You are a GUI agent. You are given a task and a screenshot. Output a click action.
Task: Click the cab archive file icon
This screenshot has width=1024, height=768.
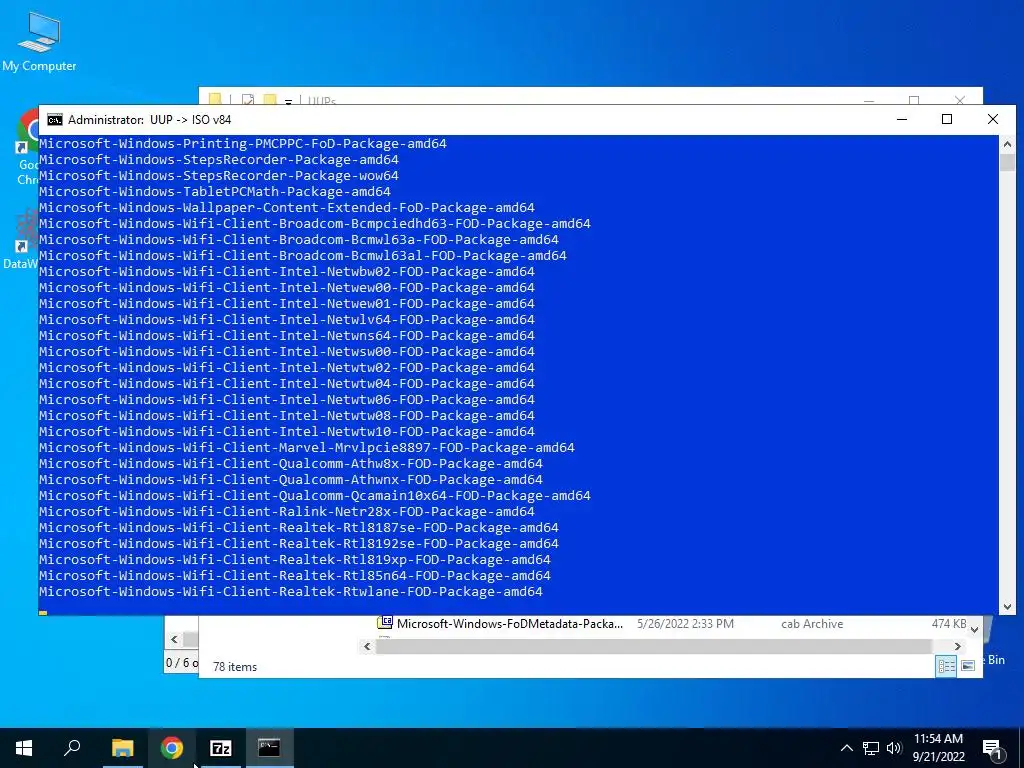tap(385, 623)
